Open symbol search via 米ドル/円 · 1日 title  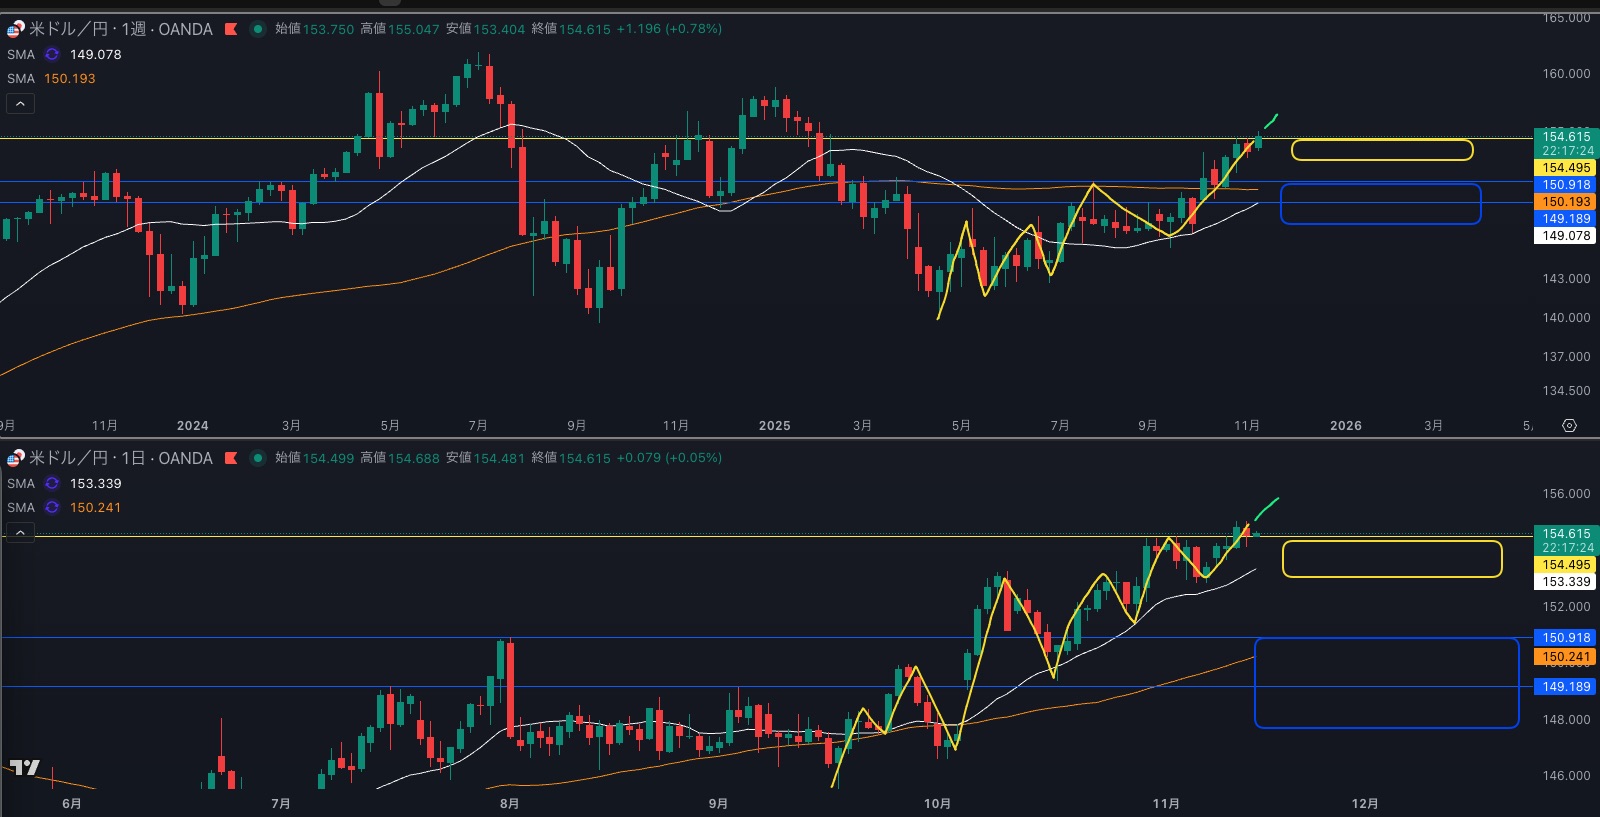pos(120,458)
